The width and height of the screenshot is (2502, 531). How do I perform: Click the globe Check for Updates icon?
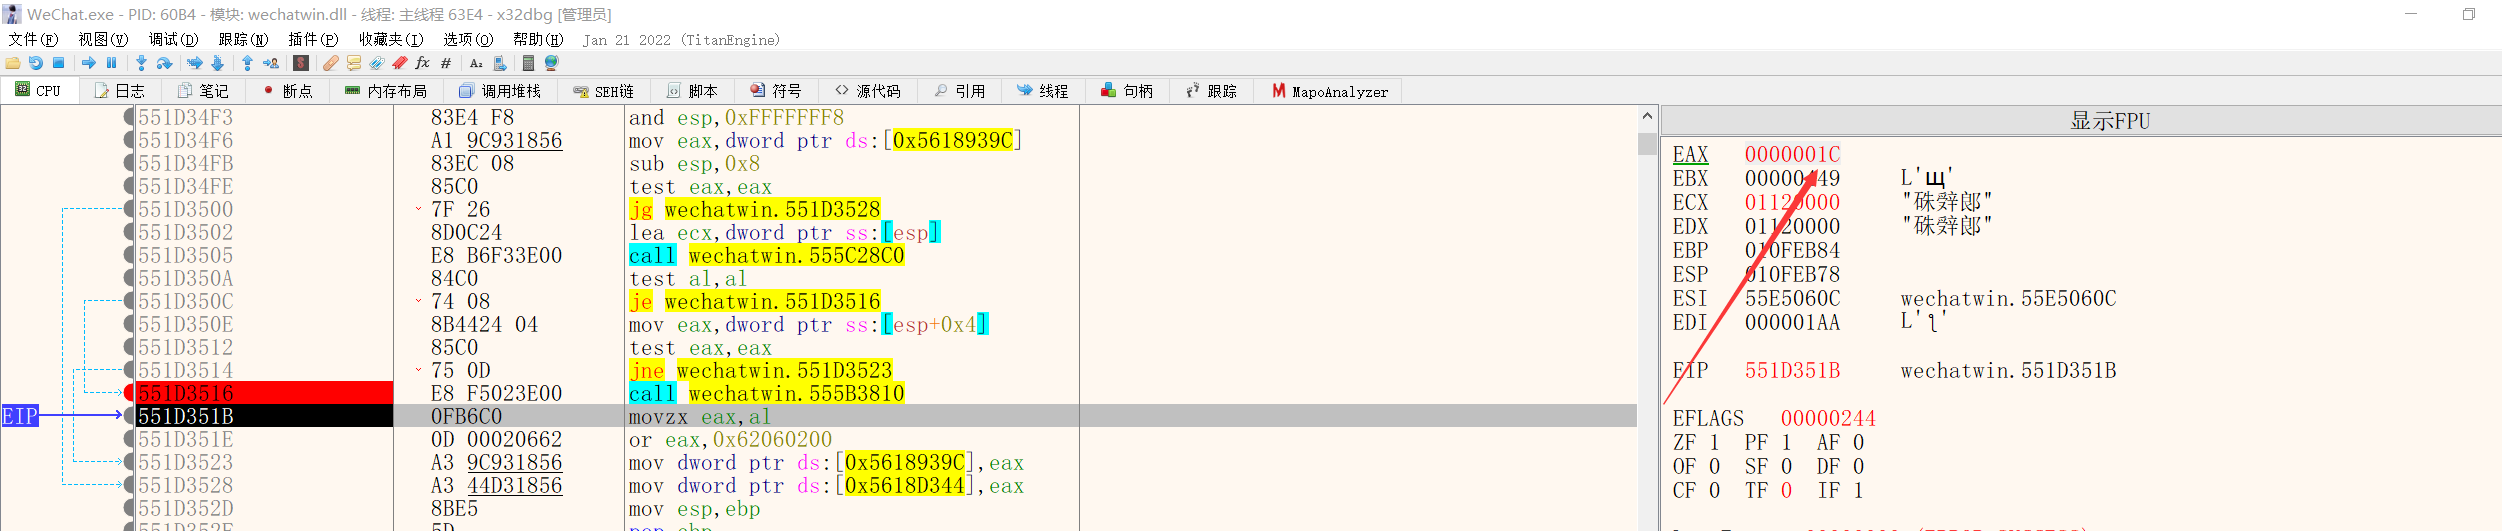552,63
